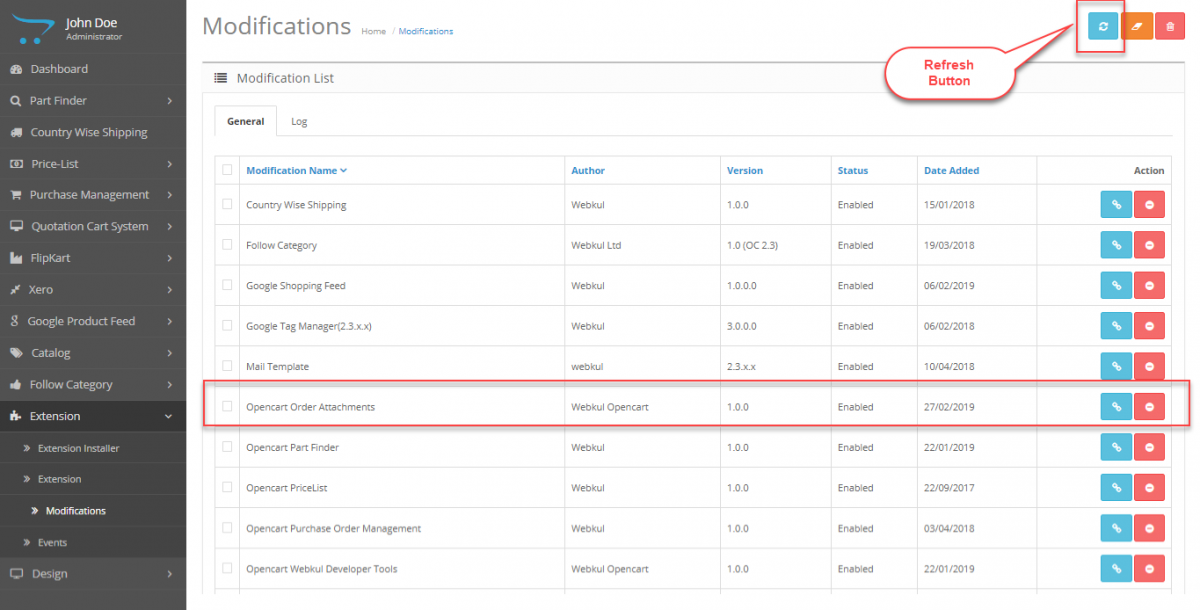Click the Refresh modifications button
The height and width of the screenshot is (610, 1200).
tap(1100, 25)
